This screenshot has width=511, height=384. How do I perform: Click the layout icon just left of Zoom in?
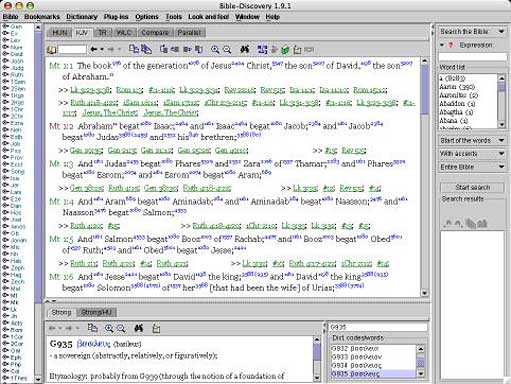pos(199,50)
